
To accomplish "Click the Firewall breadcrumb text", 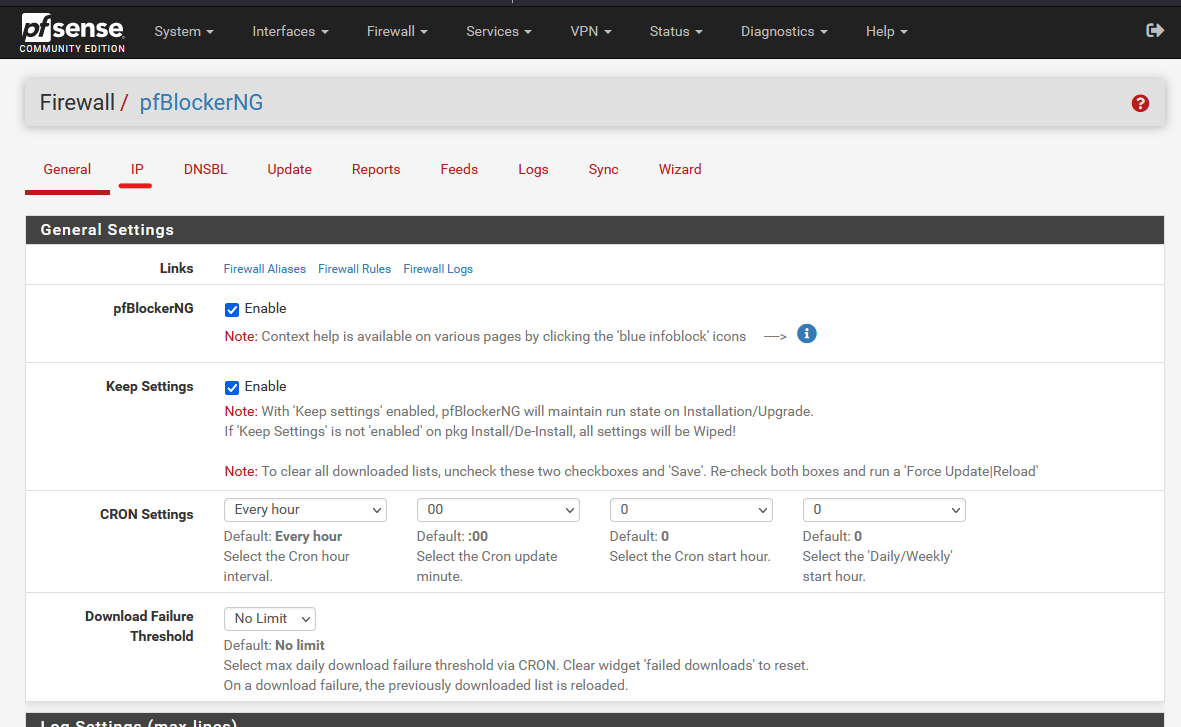I will click(x=77, y=102).
